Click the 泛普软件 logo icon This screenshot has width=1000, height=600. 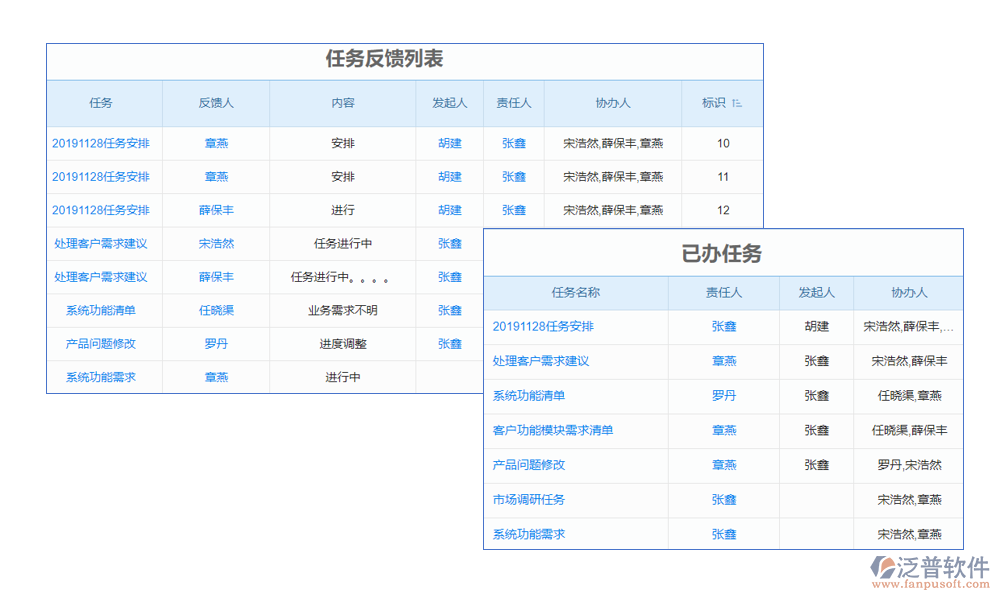pyautogui.click(x=882, y=568)
